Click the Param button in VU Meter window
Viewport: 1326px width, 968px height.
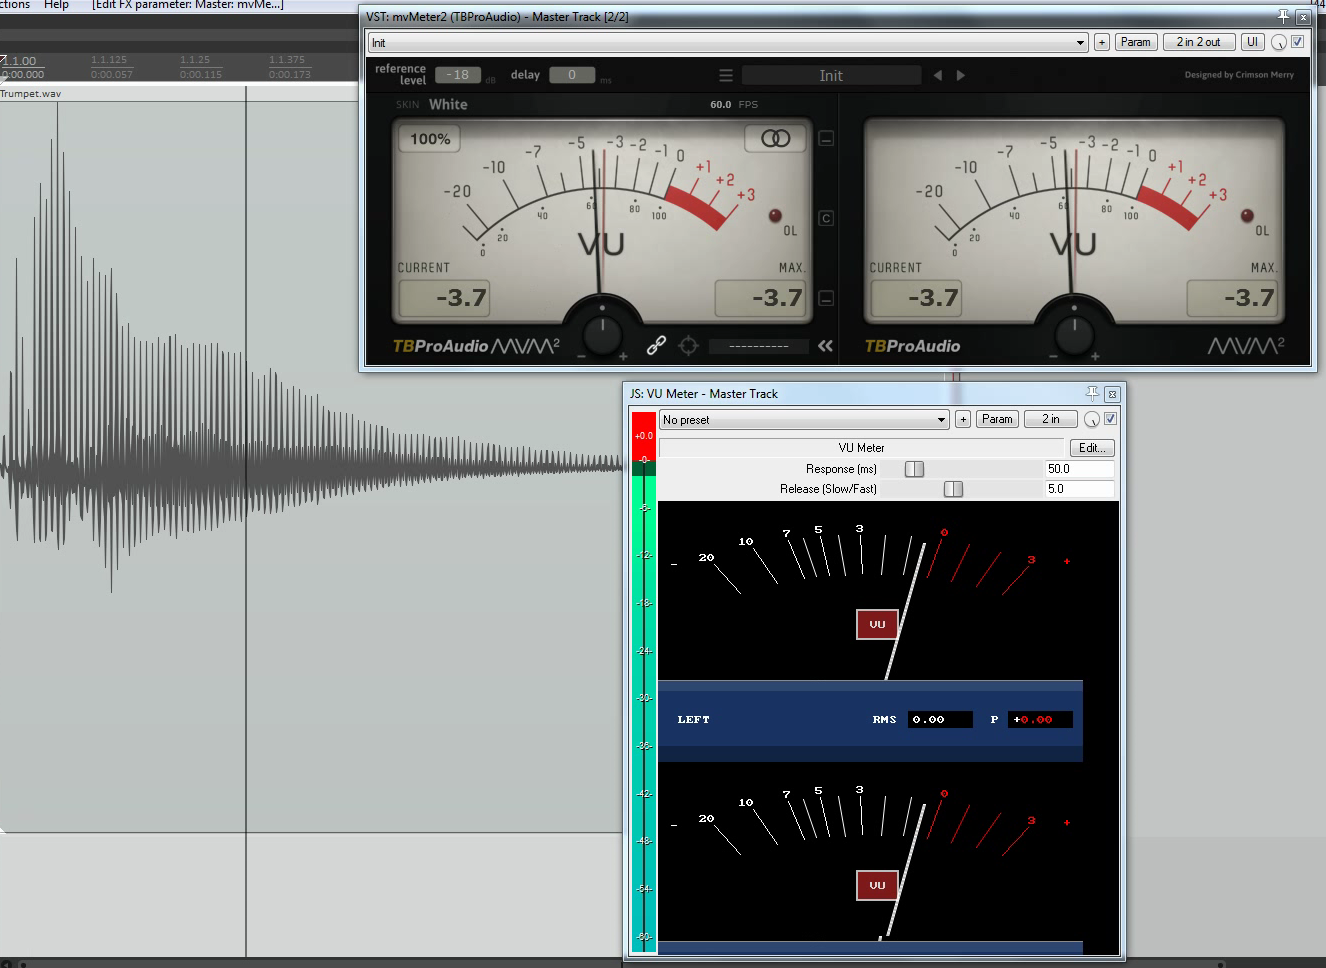997,419
